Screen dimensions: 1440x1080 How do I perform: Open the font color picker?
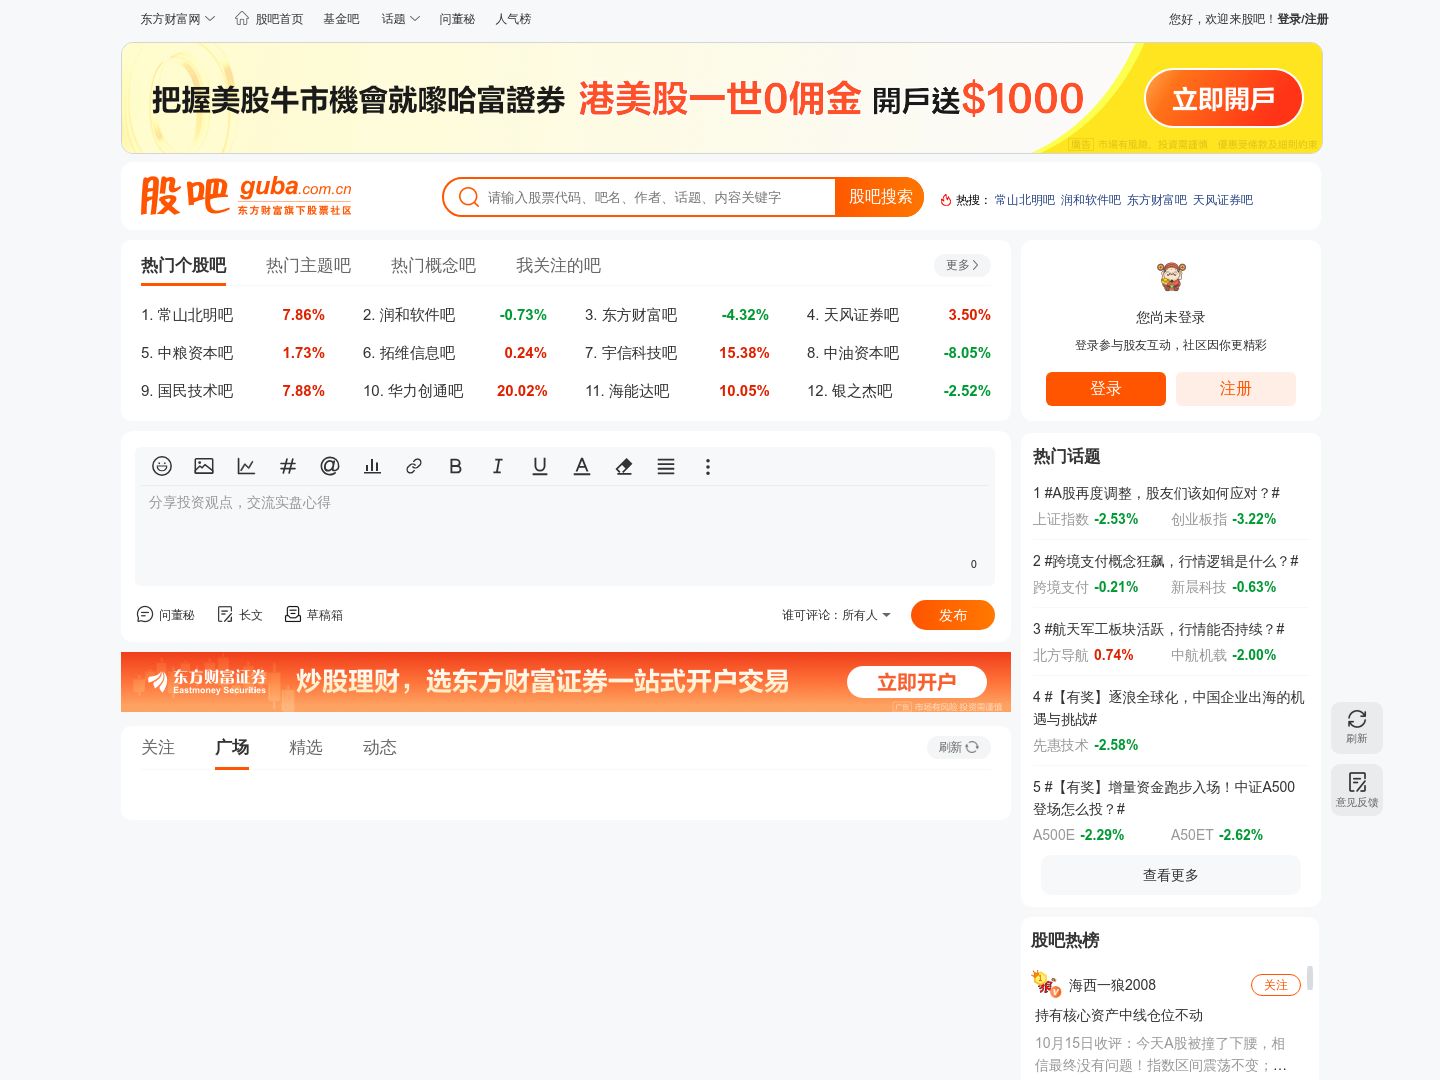582,466
